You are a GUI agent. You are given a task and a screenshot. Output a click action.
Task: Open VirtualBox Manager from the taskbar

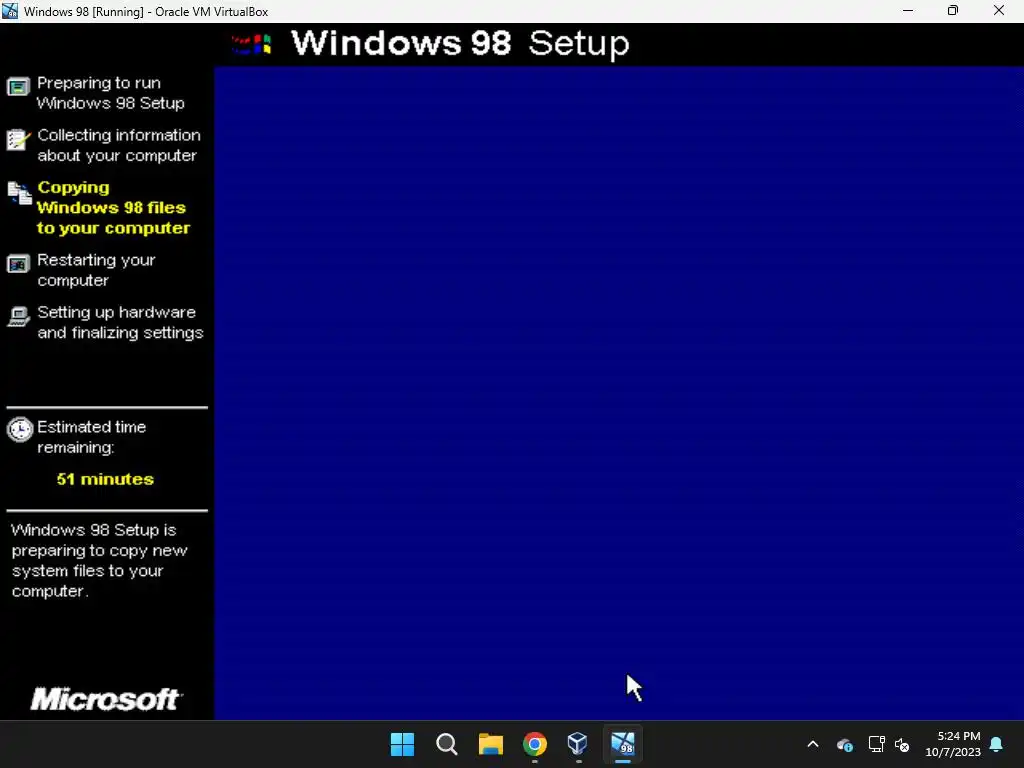(578, 743)
